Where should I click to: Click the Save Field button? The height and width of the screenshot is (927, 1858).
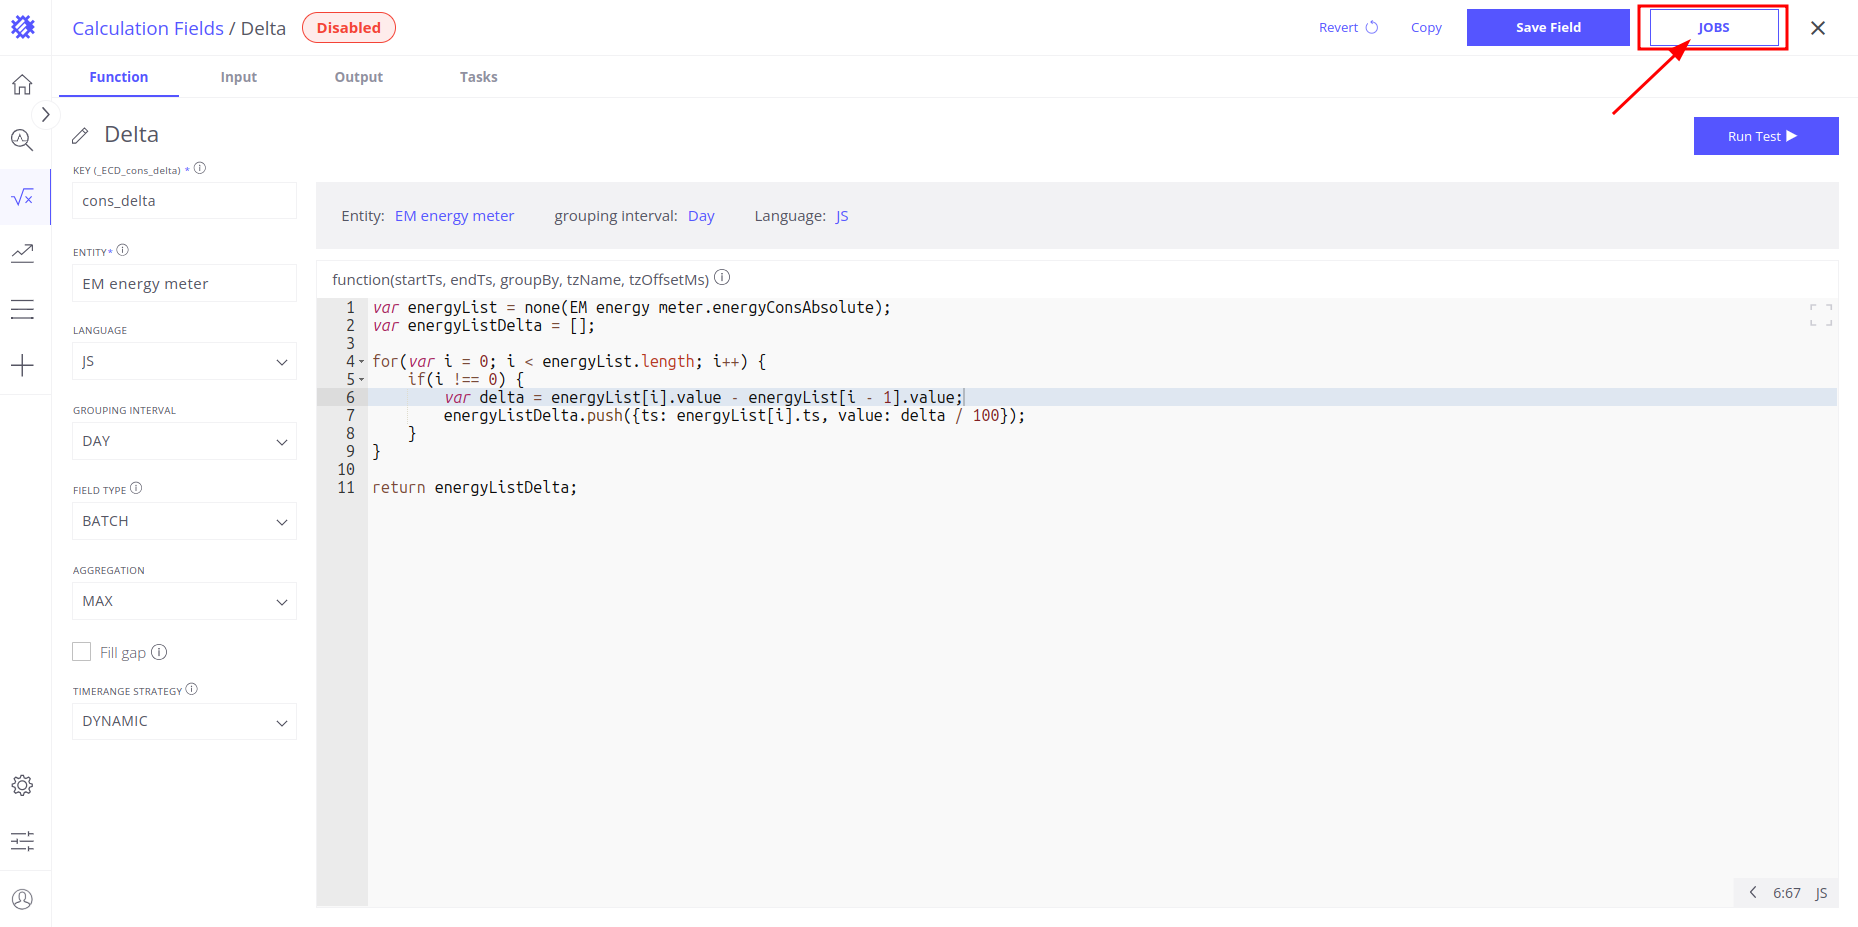(x=1547, y=28)
